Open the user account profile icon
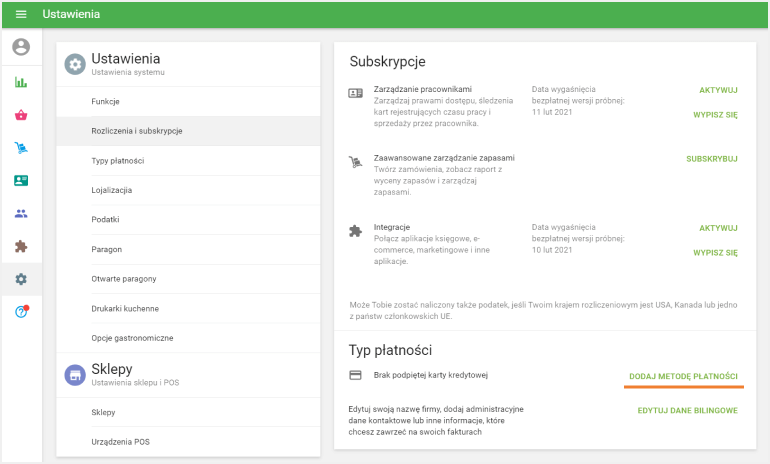Image resolution: width=770 pixels, height=464 pixels. (21, 47)
